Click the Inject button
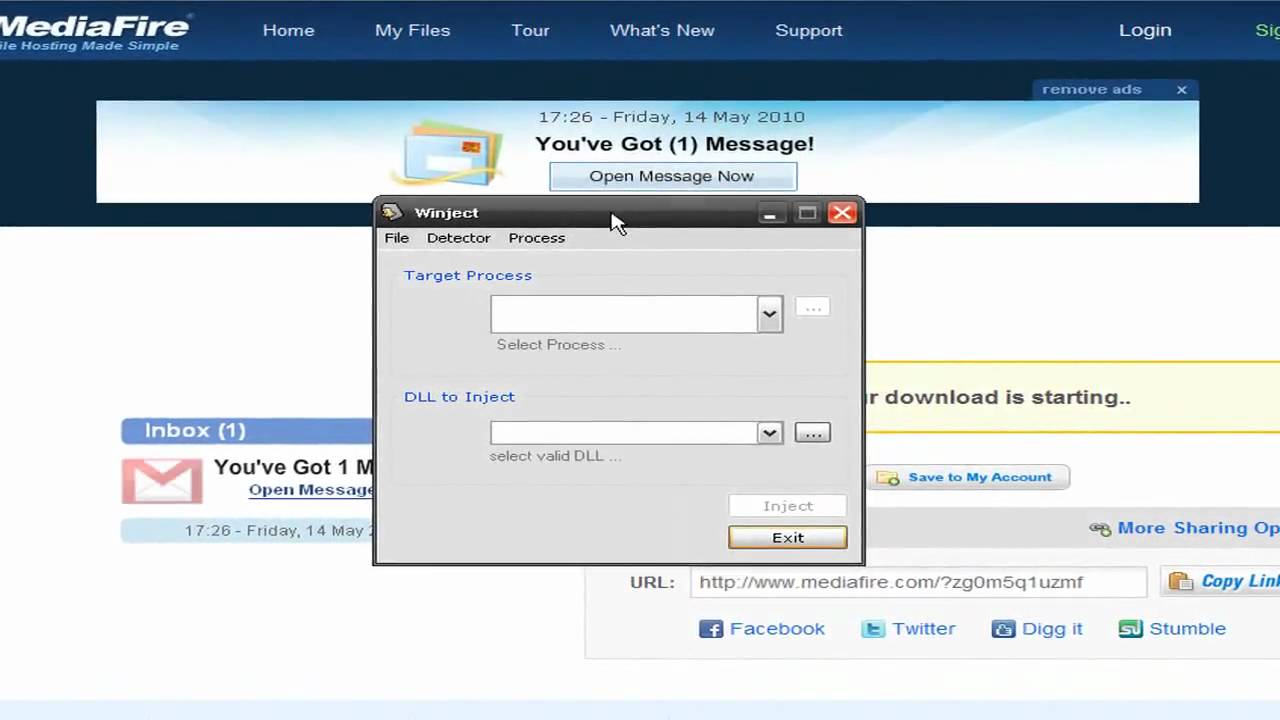Viewport: 1280px width, 720px height. pos(788,506)
